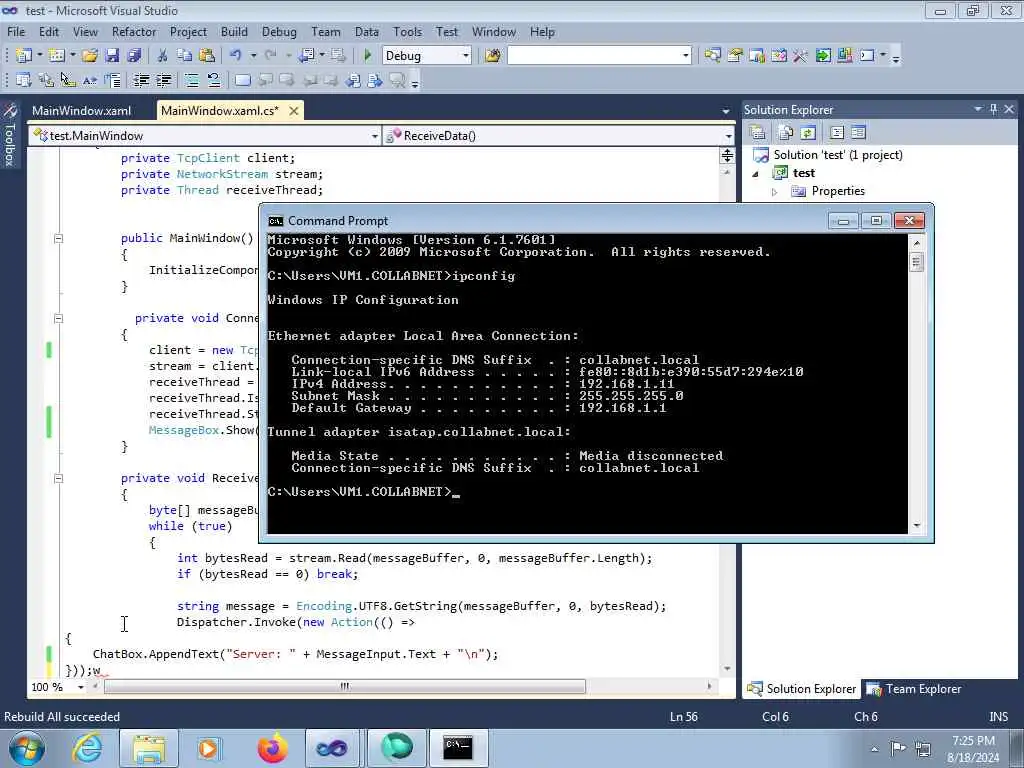Click the Save All toolbar icon

pos(134,56)
